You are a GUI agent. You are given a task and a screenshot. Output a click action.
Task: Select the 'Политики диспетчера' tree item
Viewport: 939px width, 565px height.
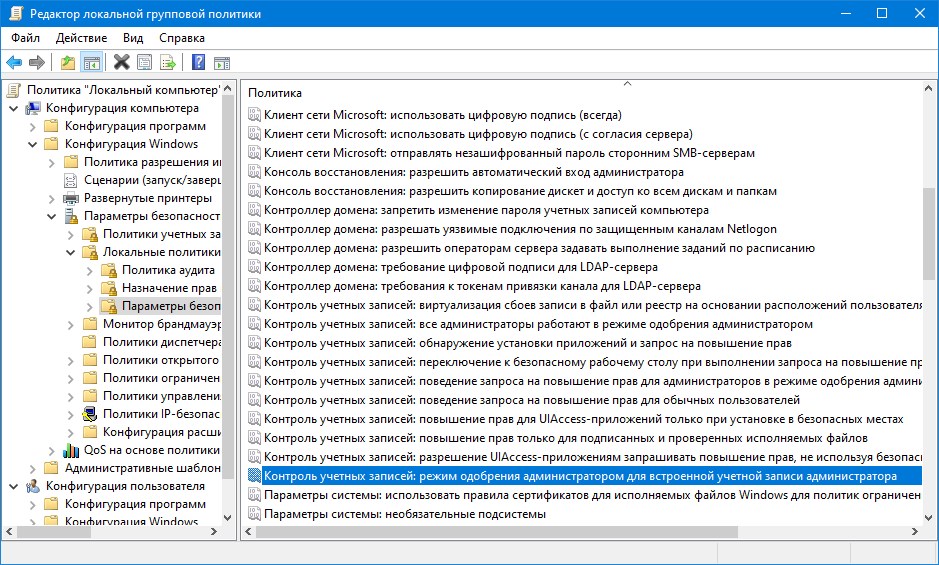click(162, 342)
